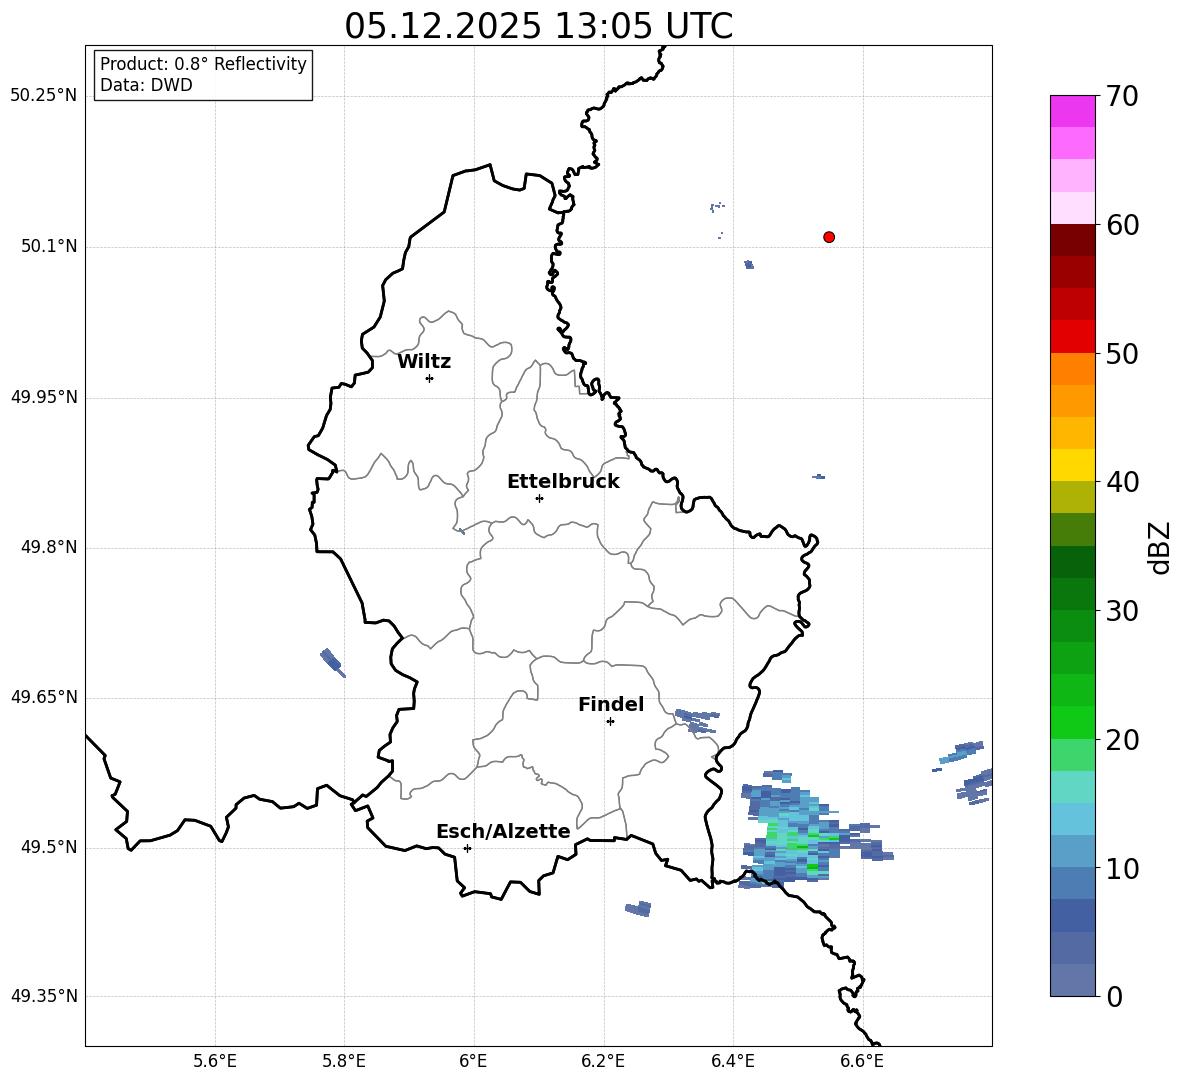Viewport: 1184px width, 1081px height.
Task: Click the cross marker at Ettelbruck
Action: [x=539, y=498]
